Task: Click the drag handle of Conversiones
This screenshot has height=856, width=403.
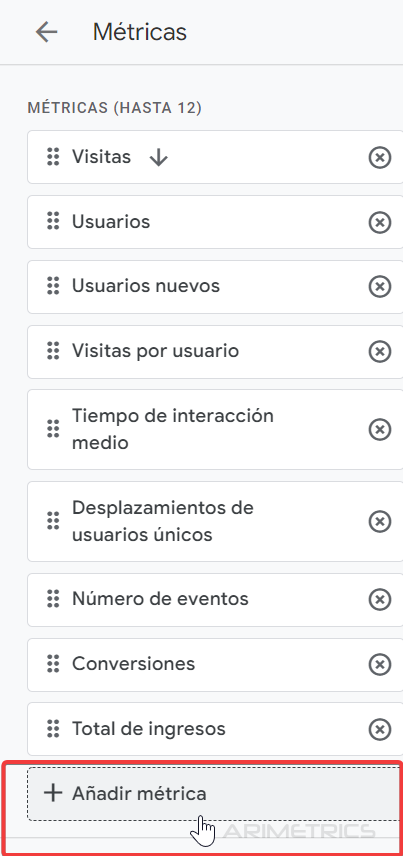Action: [x=53, y=664]
